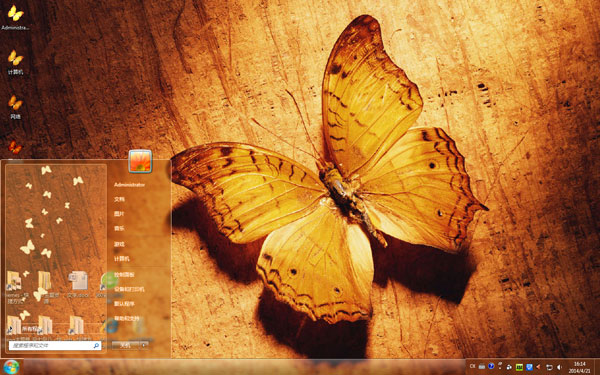Click the blue round help icon in taskbar
Image resolution: width=600 pixels, height=375 pixels.
[x=491, y=366]
